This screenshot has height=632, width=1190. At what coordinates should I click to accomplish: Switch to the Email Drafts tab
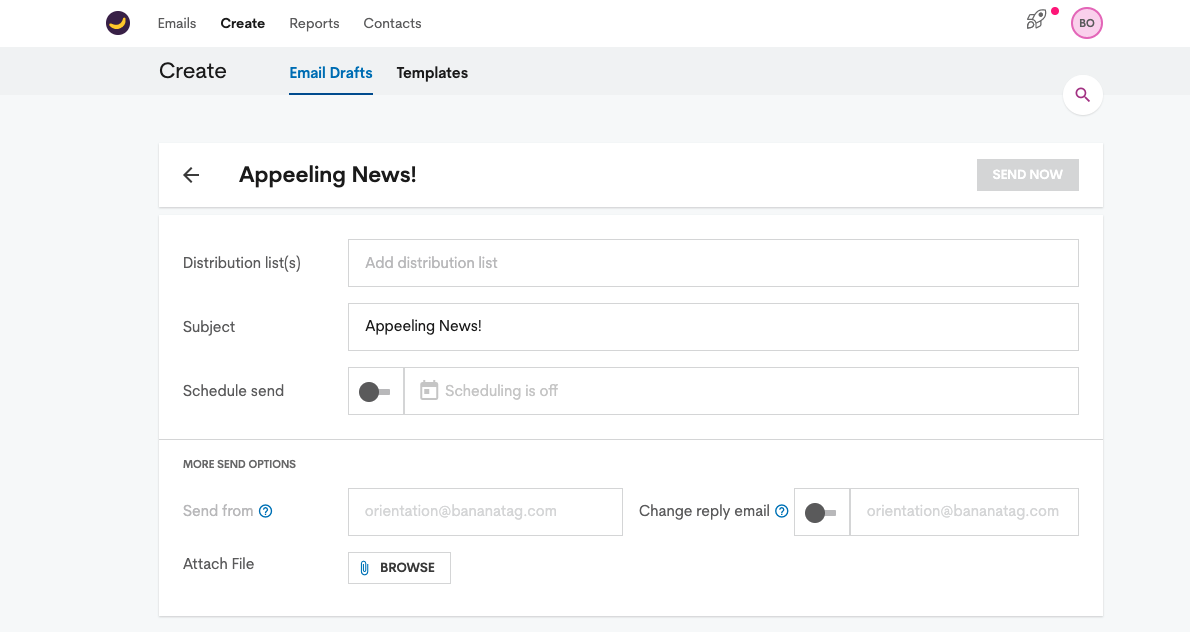[x=331, y=73]
